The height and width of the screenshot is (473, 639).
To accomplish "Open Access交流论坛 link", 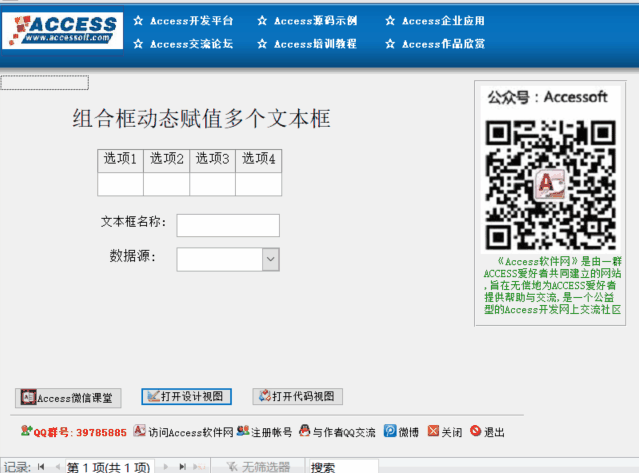I will [192, 44].
